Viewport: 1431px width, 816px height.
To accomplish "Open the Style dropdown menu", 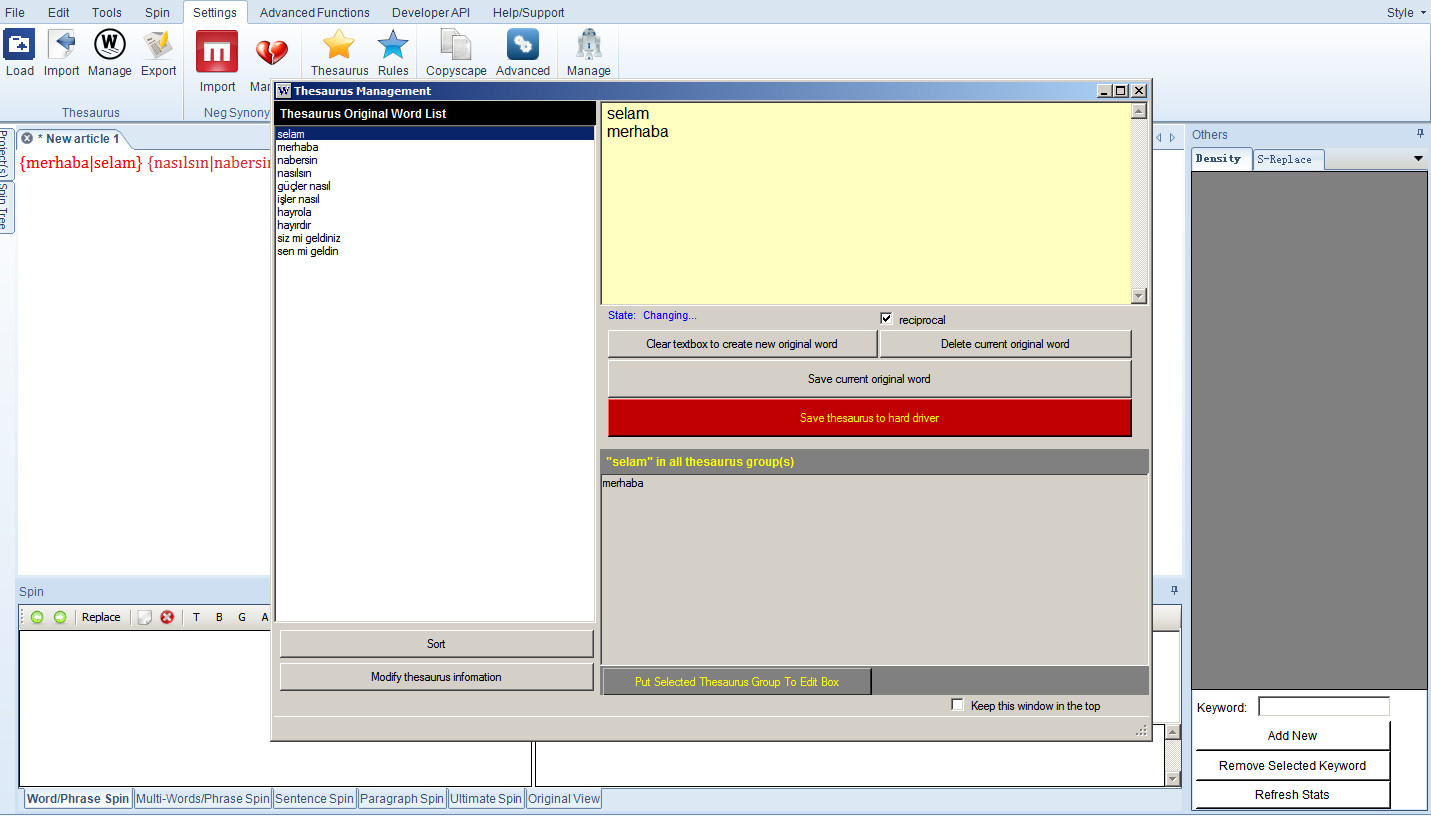I will pyautogui.click(x=1405, y=13).
